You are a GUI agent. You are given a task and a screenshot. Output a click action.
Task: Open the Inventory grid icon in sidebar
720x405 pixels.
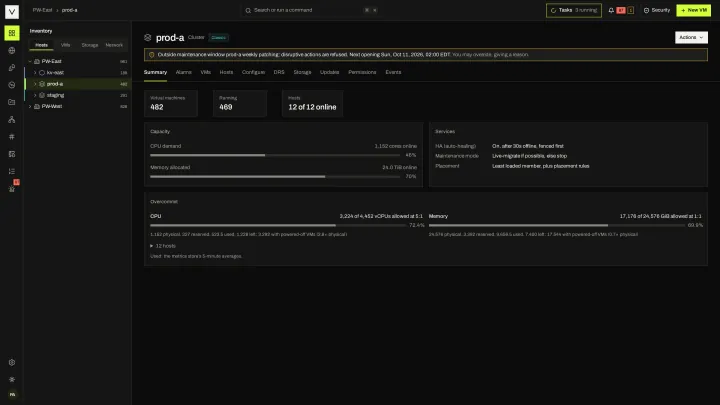[12, 33]
